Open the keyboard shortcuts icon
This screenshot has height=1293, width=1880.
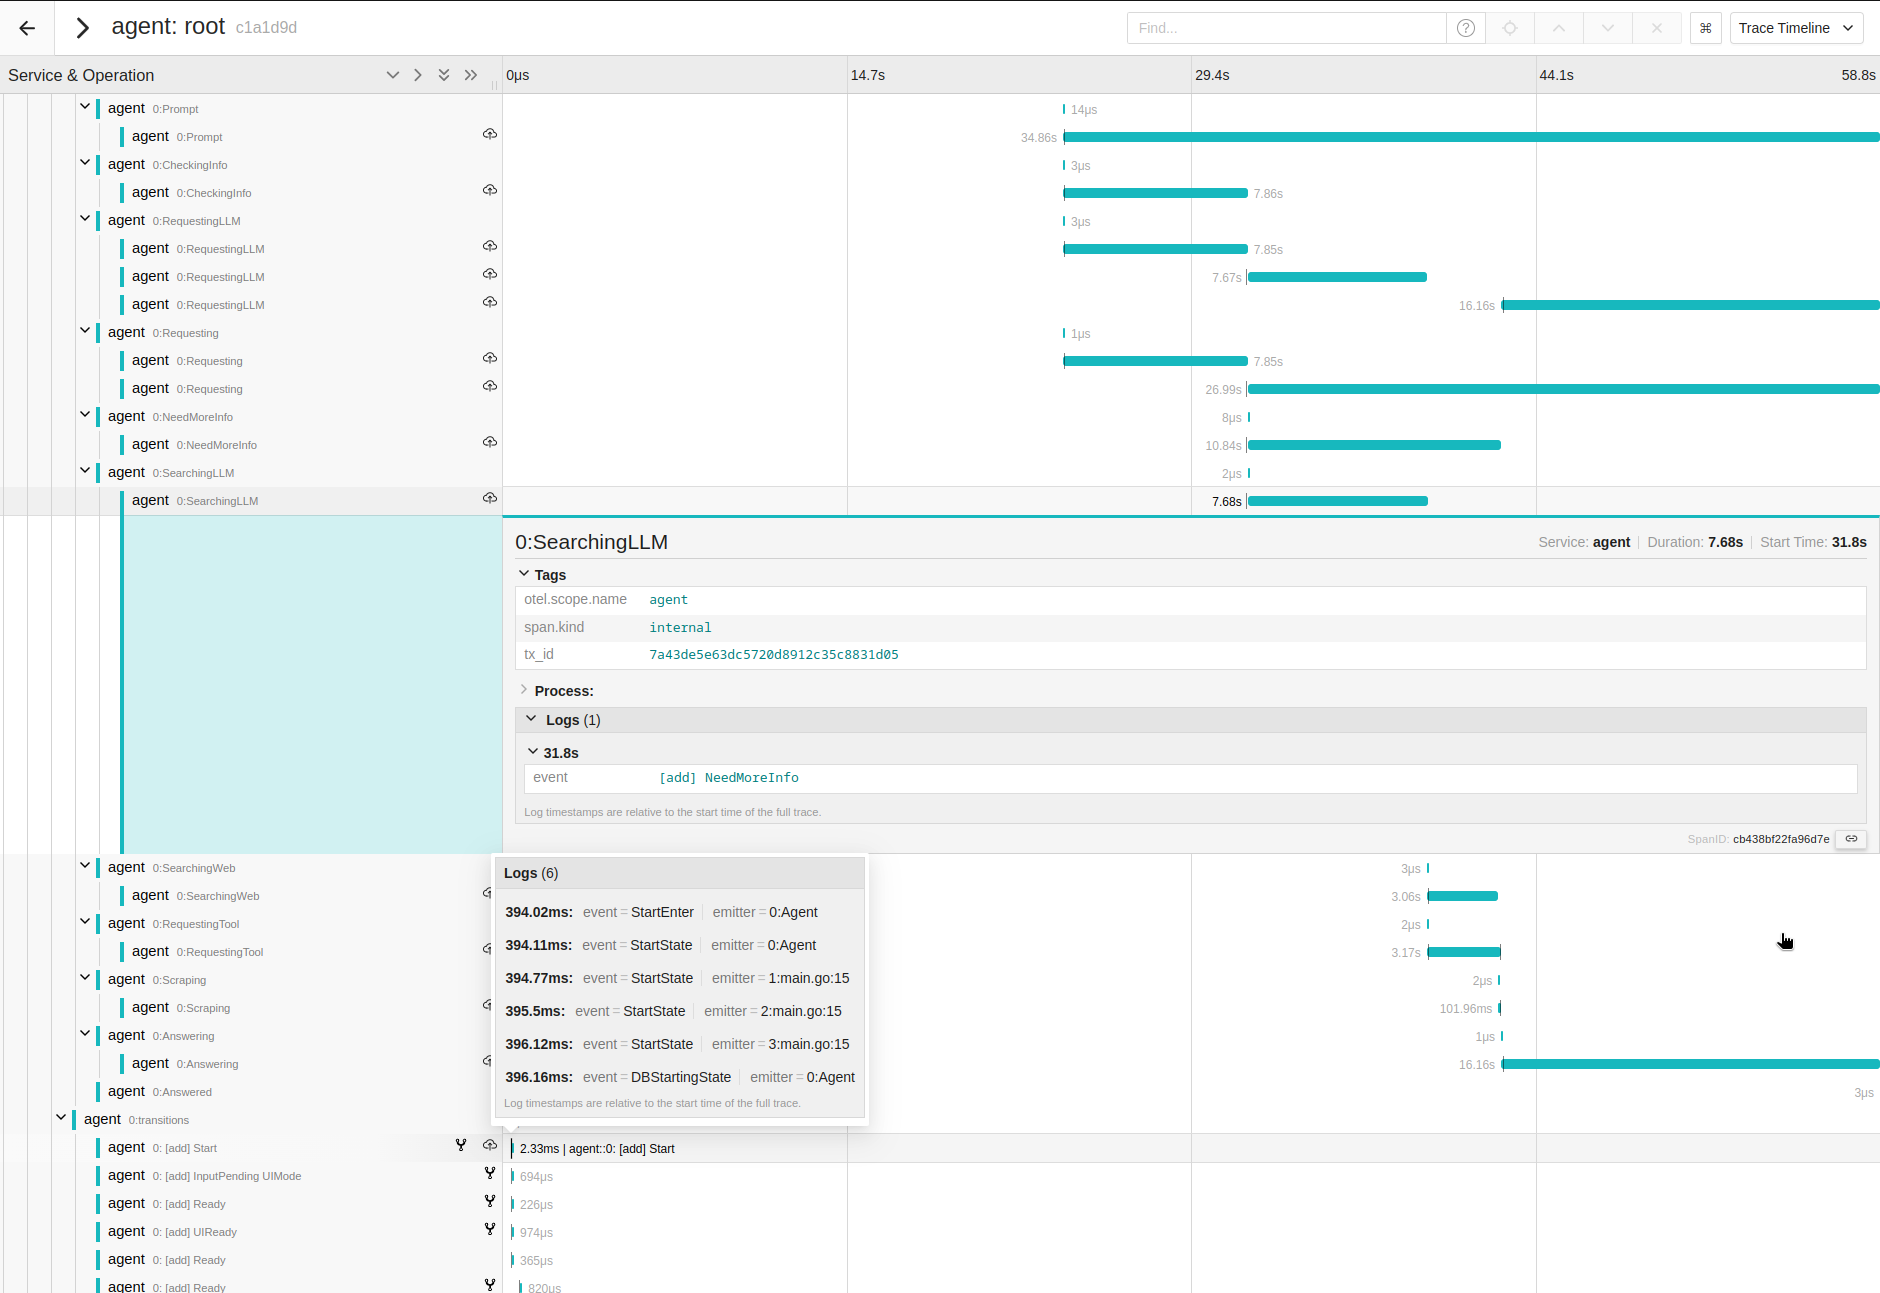pyautogui.click(x=1706, y=28)
